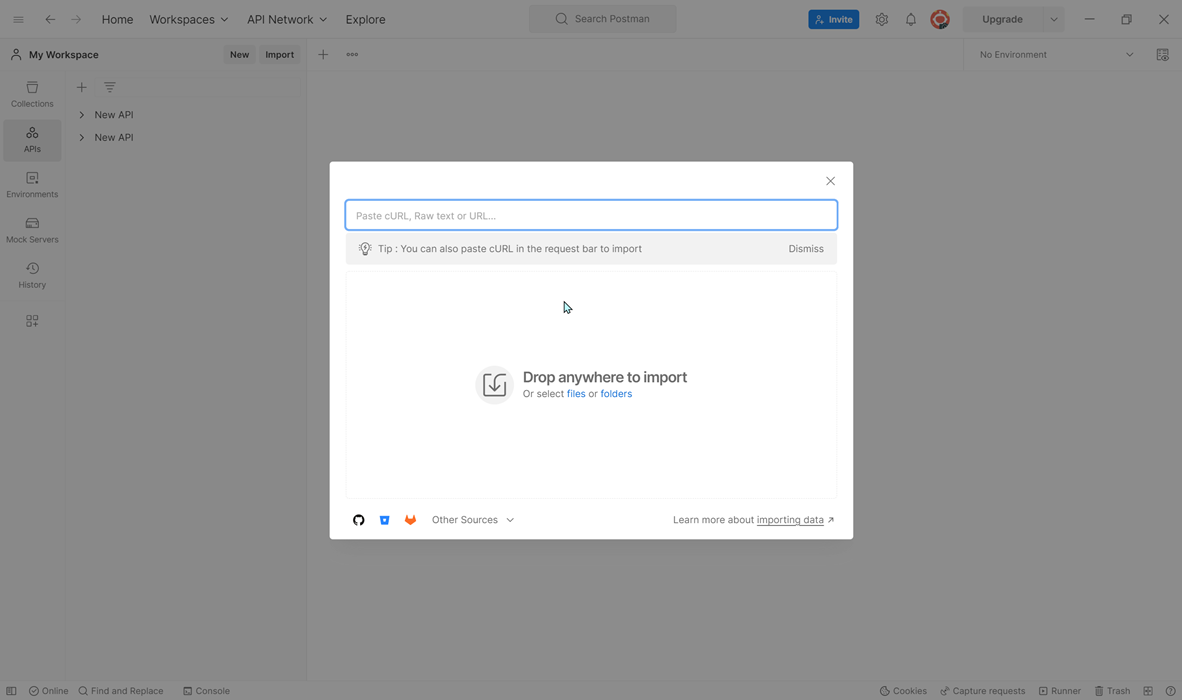Open the tab options ellipsis icon
The image size is (1182, 700).
pyautogui.click(x=352, y=54)
